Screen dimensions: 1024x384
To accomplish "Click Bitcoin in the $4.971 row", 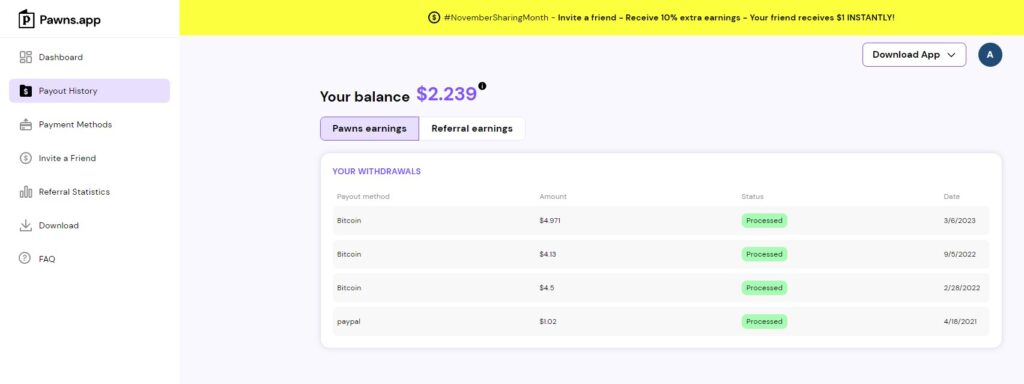I will point(349,221).
